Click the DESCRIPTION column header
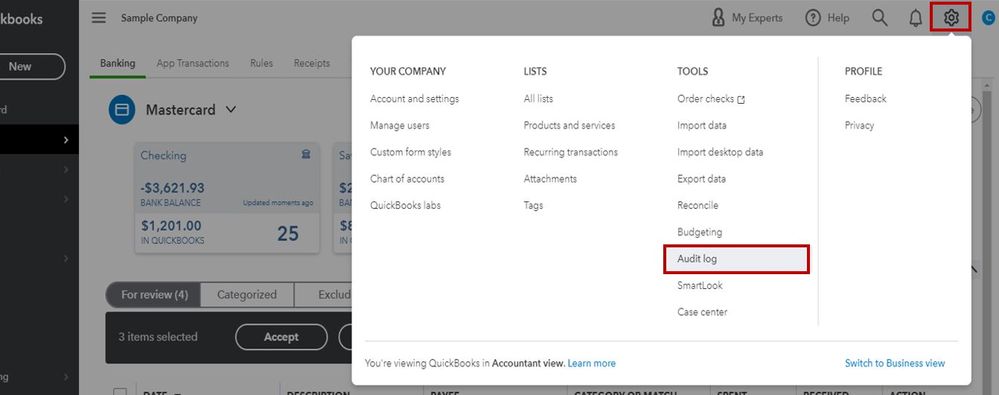999x395 pixels. point(319,393)
